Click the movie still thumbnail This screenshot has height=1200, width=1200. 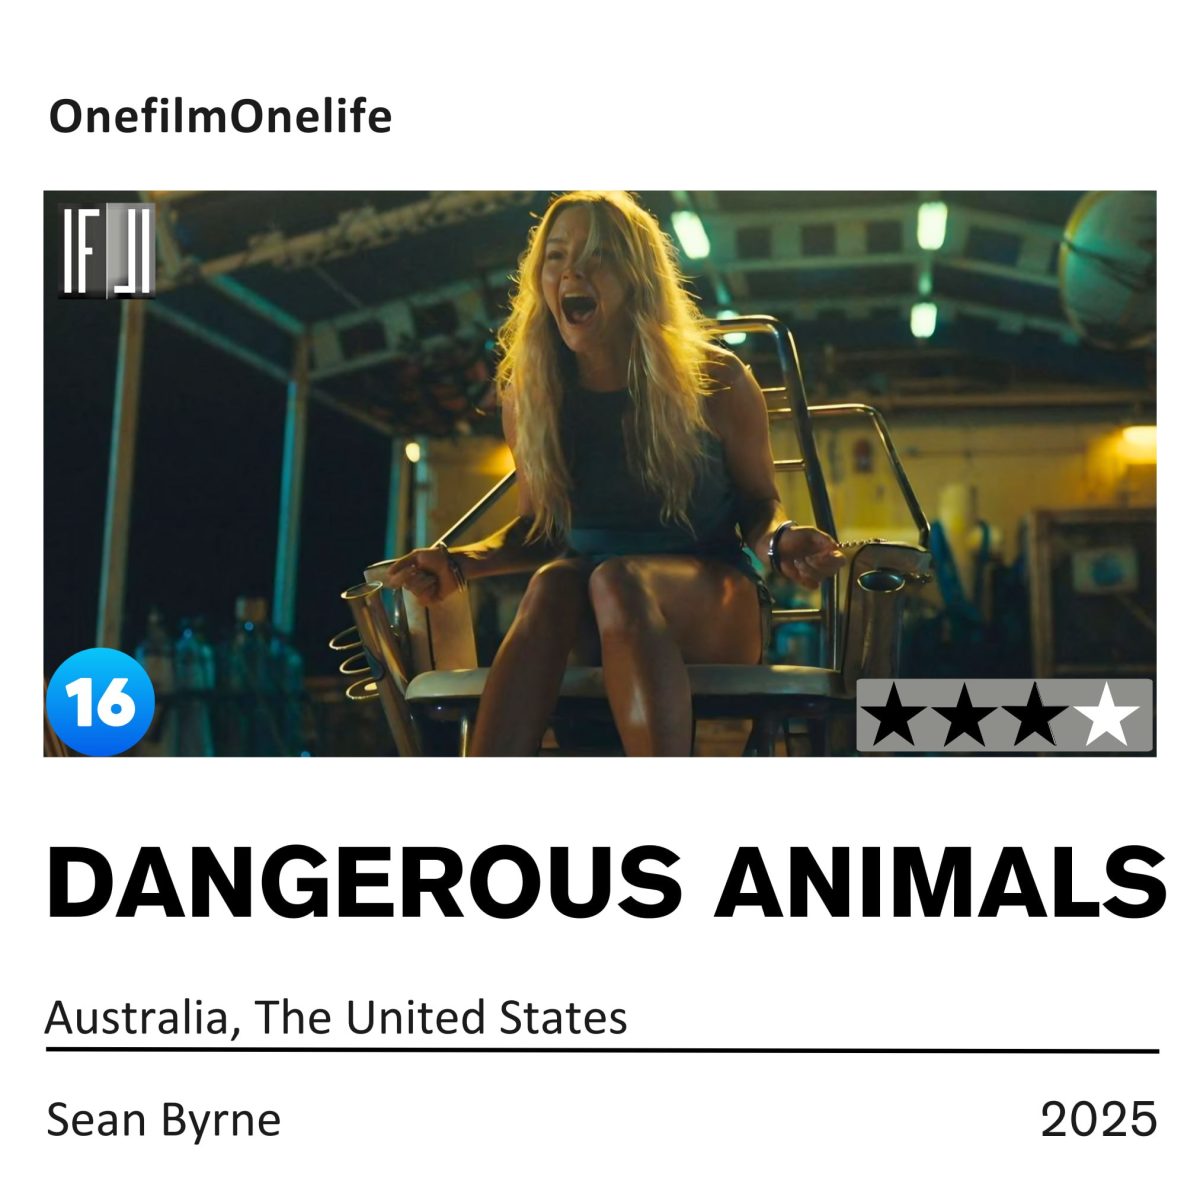pyautogui.click(x=600, y=473)
